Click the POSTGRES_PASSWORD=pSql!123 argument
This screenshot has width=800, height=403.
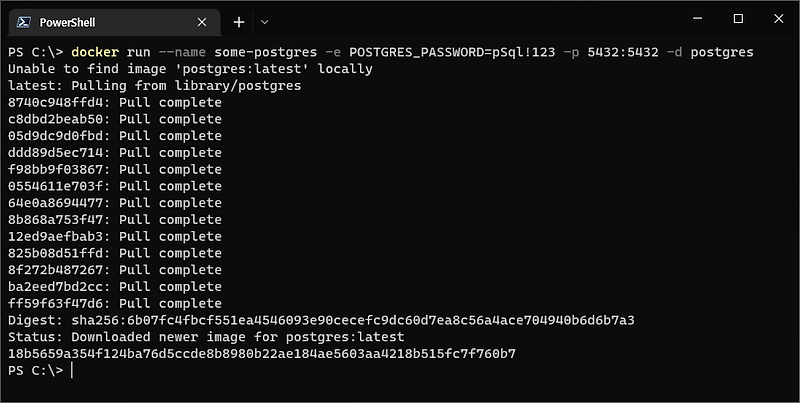(x=452, y=52)
